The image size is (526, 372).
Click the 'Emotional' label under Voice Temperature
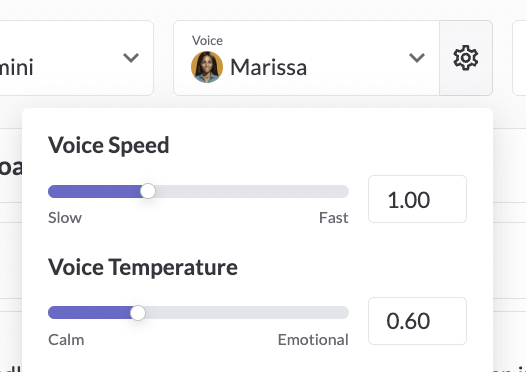tap(313, 340)
